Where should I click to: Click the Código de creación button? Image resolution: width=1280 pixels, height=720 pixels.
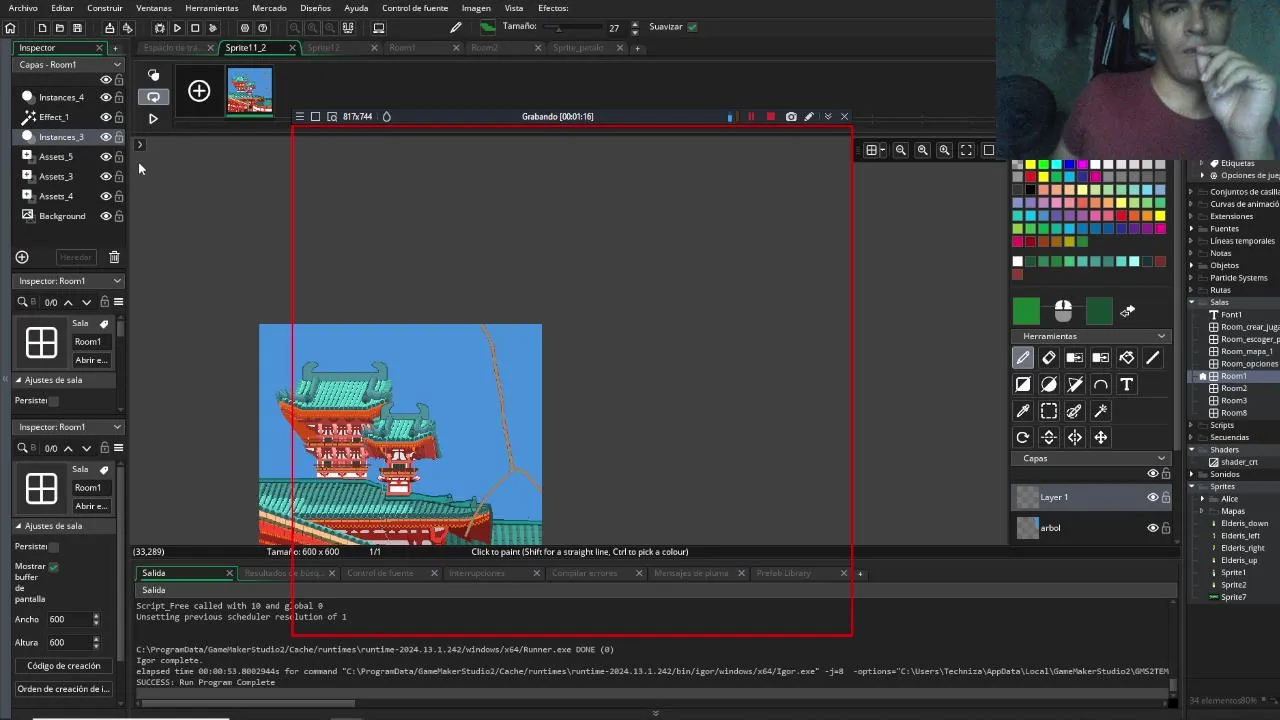(x=64, y=666)
